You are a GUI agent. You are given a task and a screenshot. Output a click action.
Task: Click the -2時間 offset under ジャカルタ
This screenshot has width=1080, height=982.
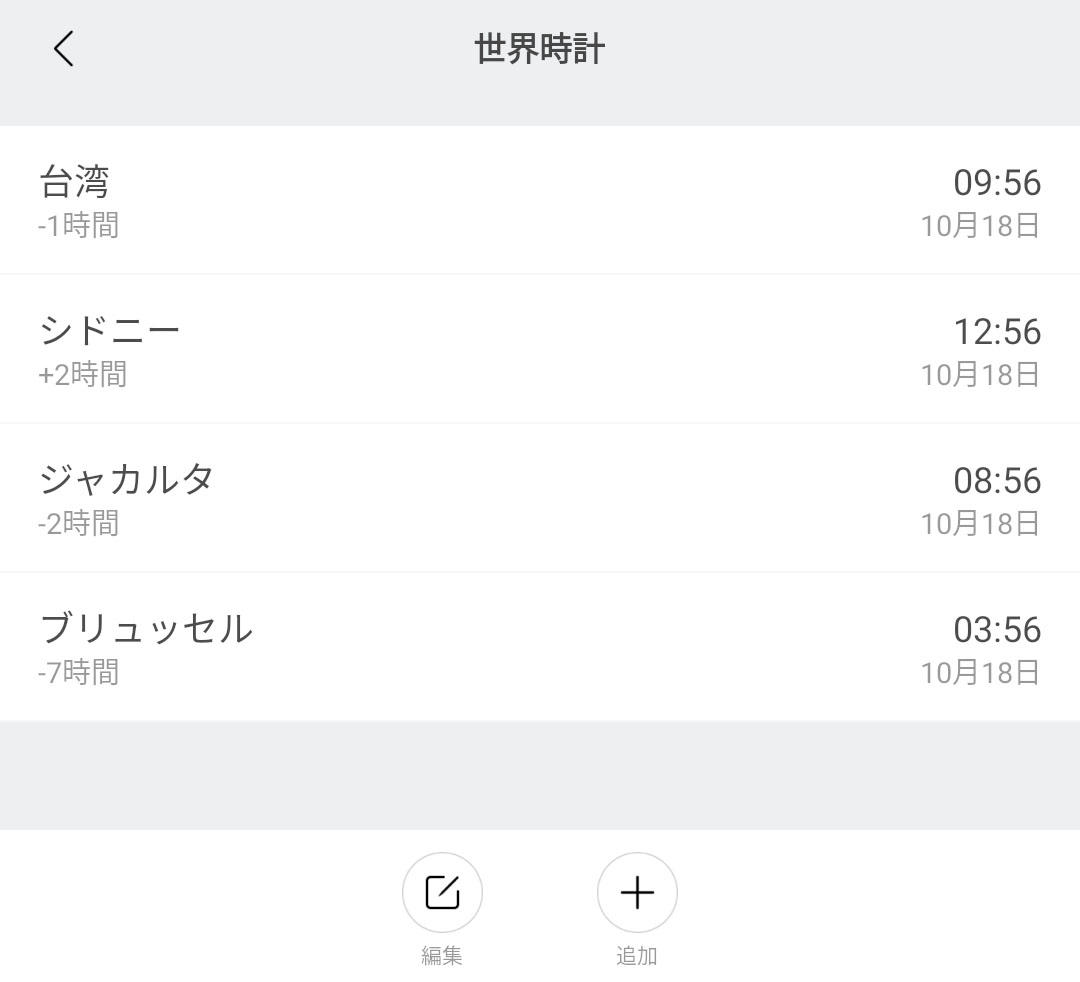(79, 523)
